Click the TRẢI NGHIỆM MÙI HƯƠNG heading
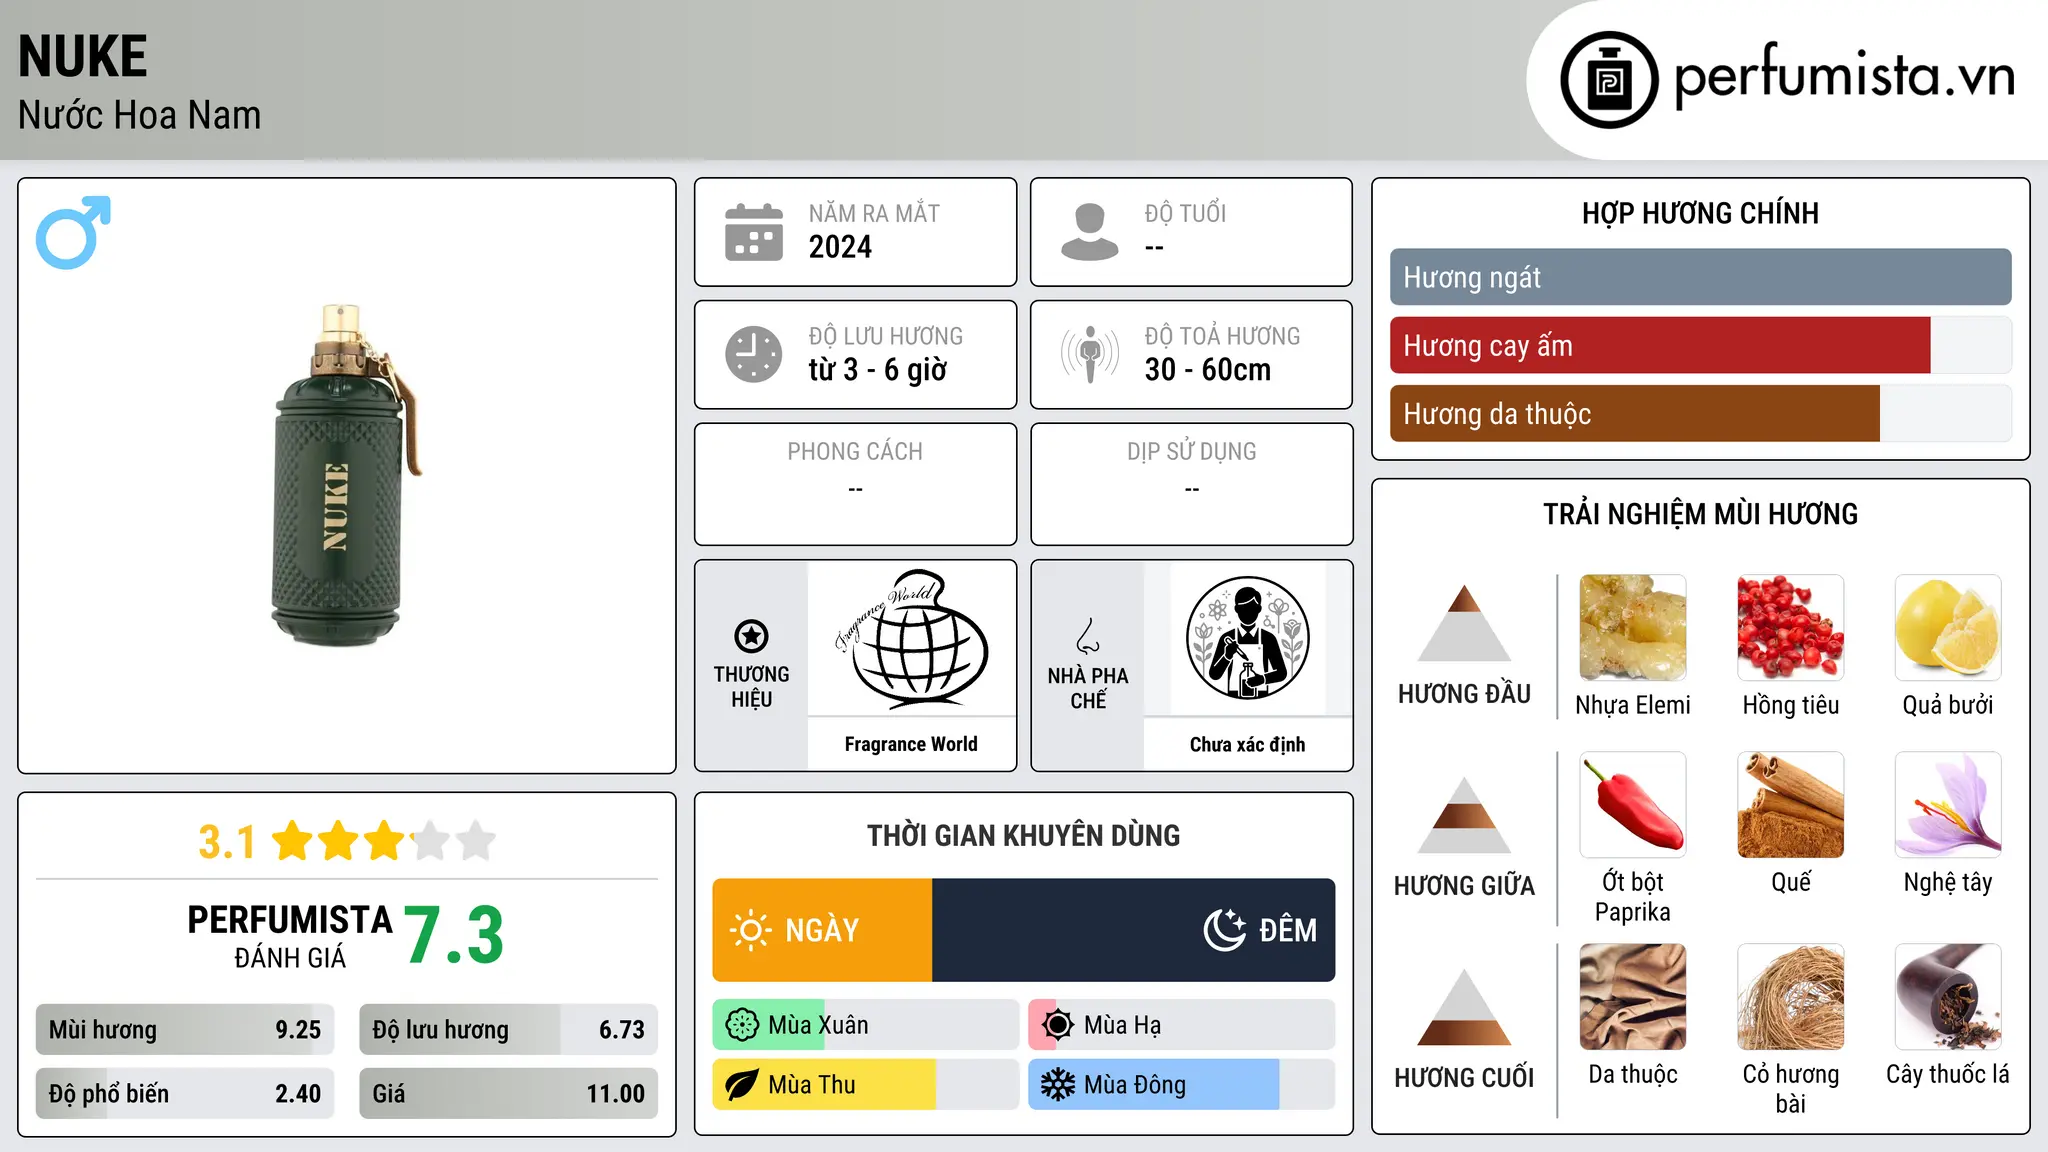Viewport: 2048px width, 1152px height. [x=1700, y=514]
